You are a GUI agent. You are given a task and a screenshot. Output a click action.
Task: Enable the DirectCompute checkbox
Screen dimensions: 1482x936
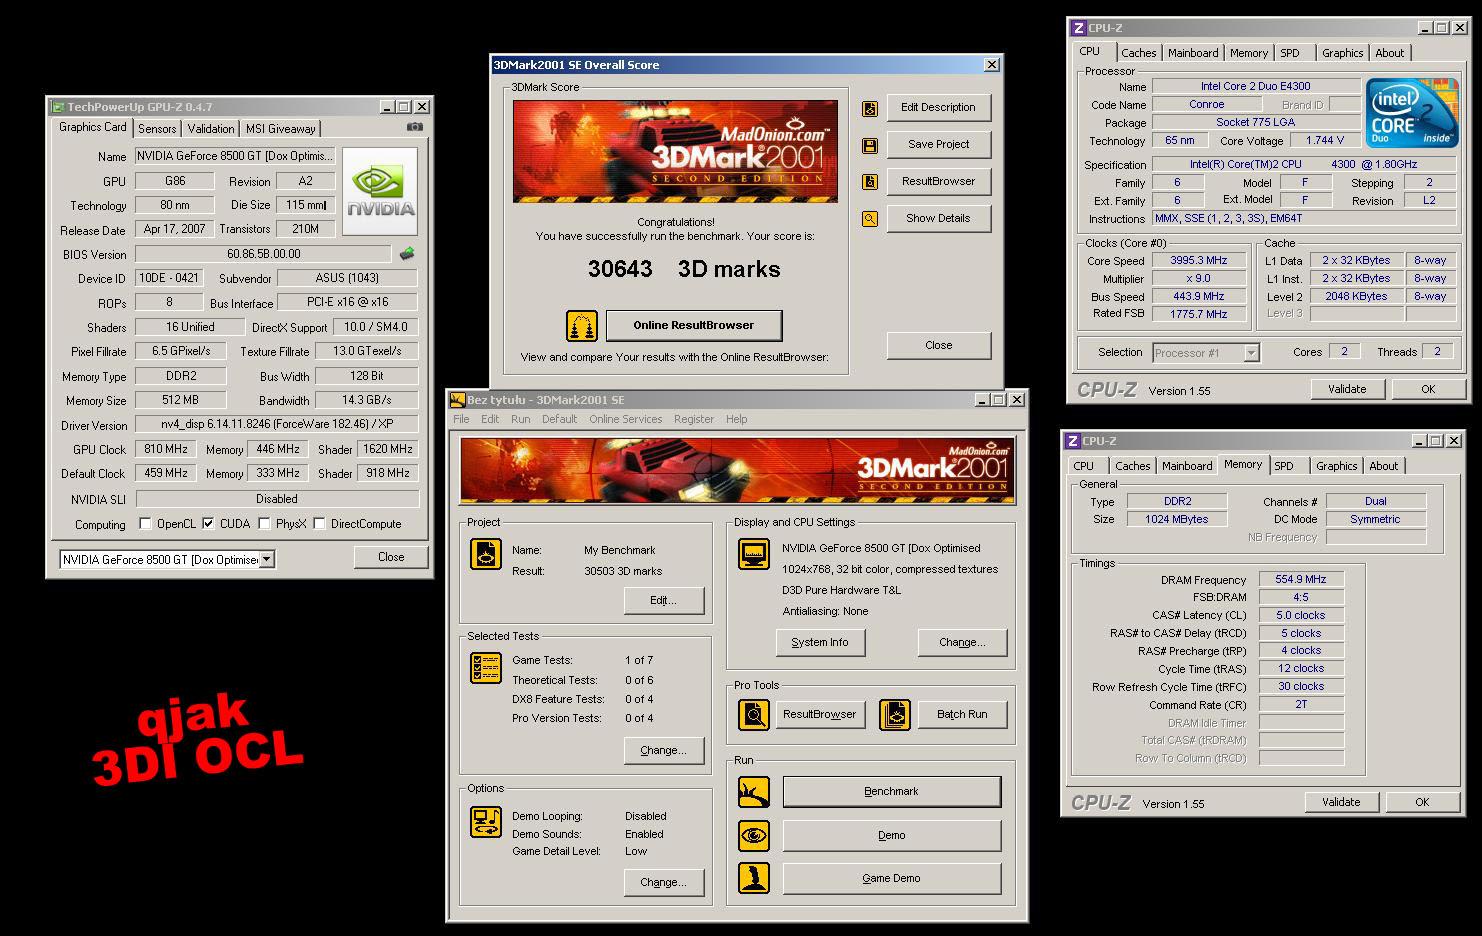(x=319, y=523)
